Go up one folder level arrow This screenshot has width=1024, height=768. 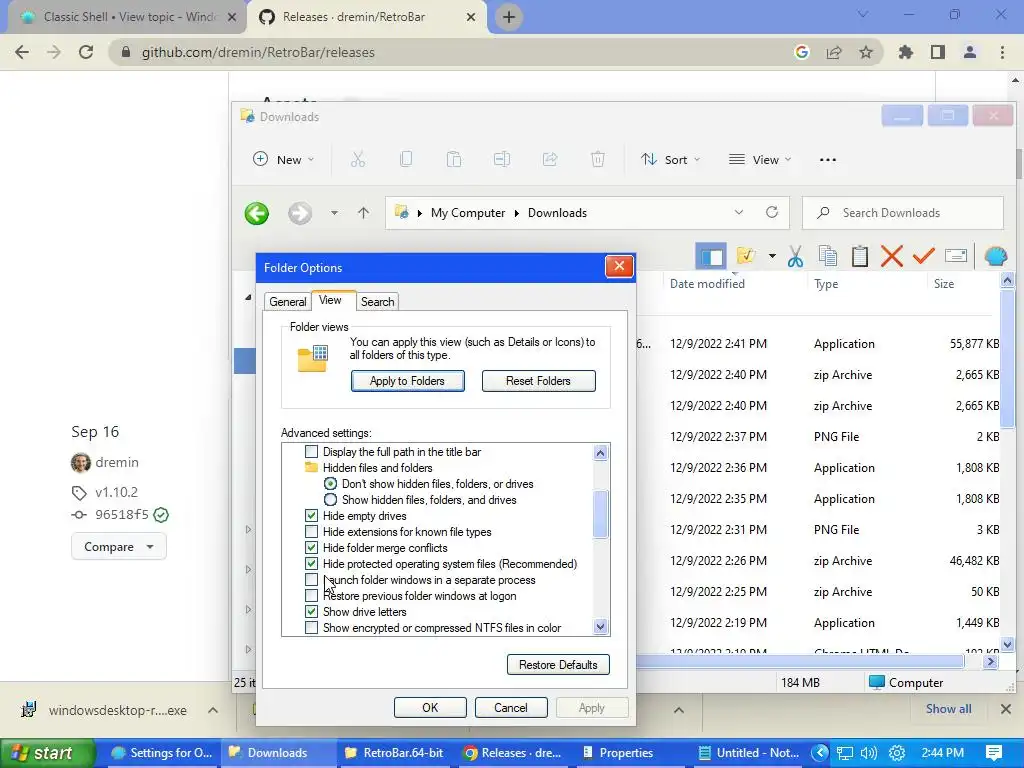(x=363, y=213)
